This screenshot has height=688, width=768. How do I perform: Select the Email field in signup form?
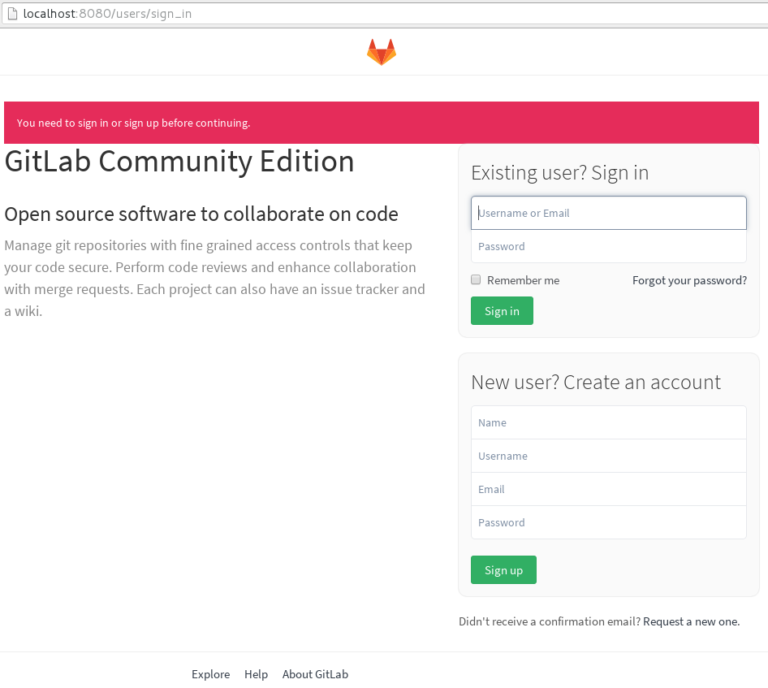click(x=608, y=489)
